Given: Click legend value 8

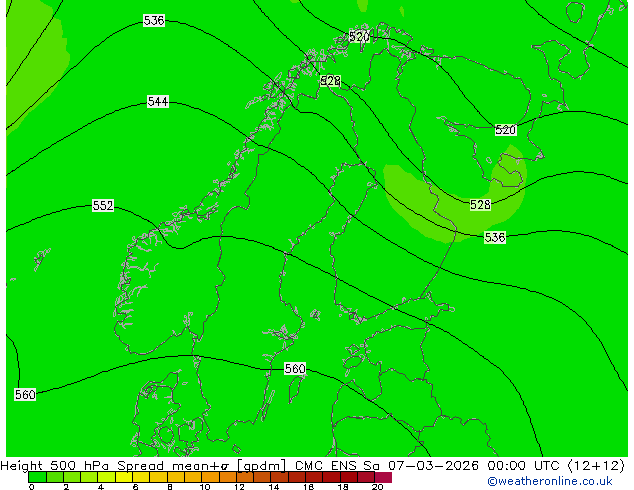Looking at the screenshot, I should point(170,487).
